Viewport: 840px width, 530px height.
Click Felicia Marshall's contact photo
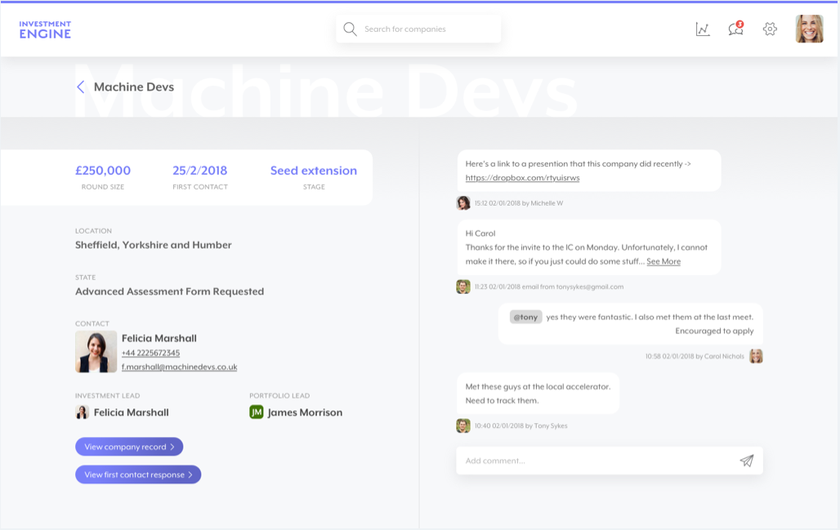[x=96, y=352]
